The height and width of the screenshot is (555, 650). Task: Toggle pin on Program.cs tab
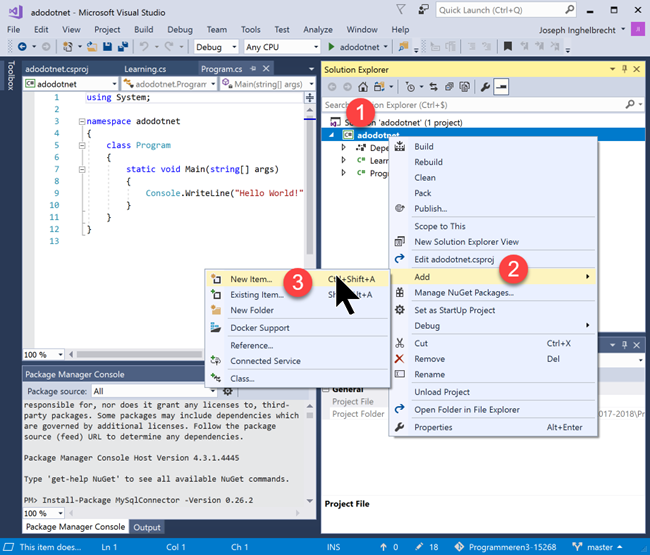click(253, 68)
